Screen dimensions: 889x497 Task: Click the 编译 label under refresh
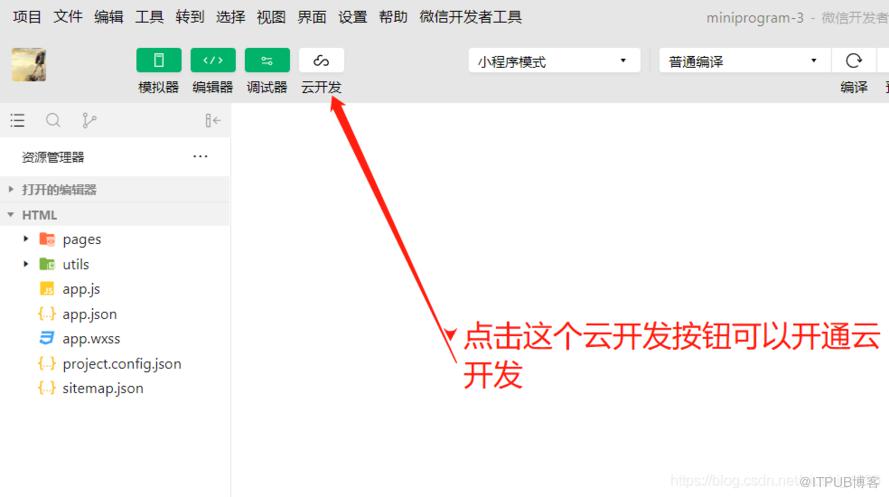click(x=854, y=87)
